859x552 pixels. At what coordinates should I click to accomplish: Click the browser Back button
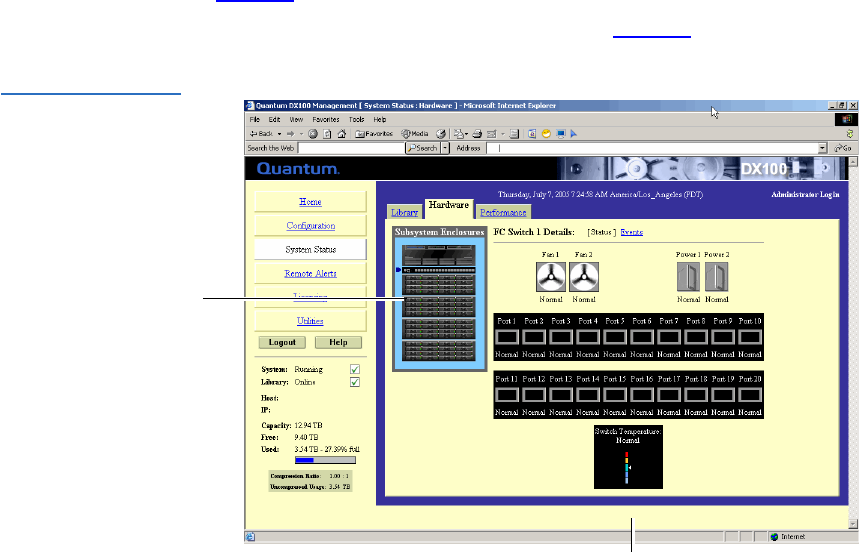261,134
